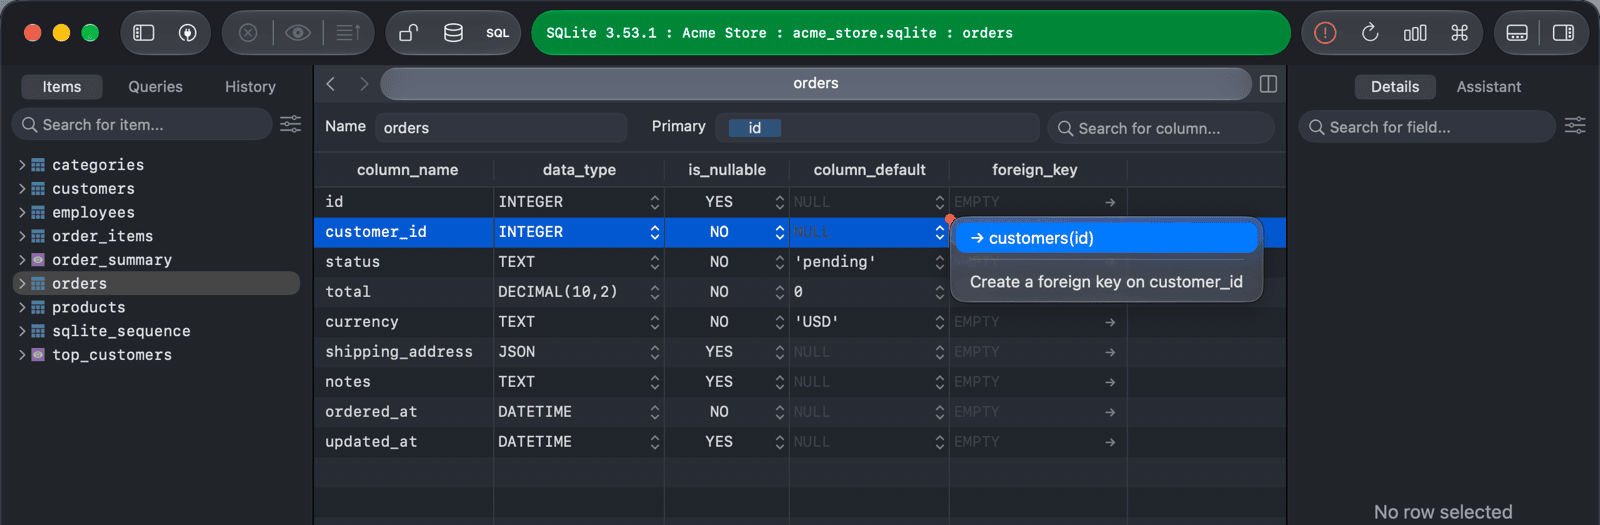Expand the order_summary view
Viewport: 1600px width, 525px height.
coord(22,260)
